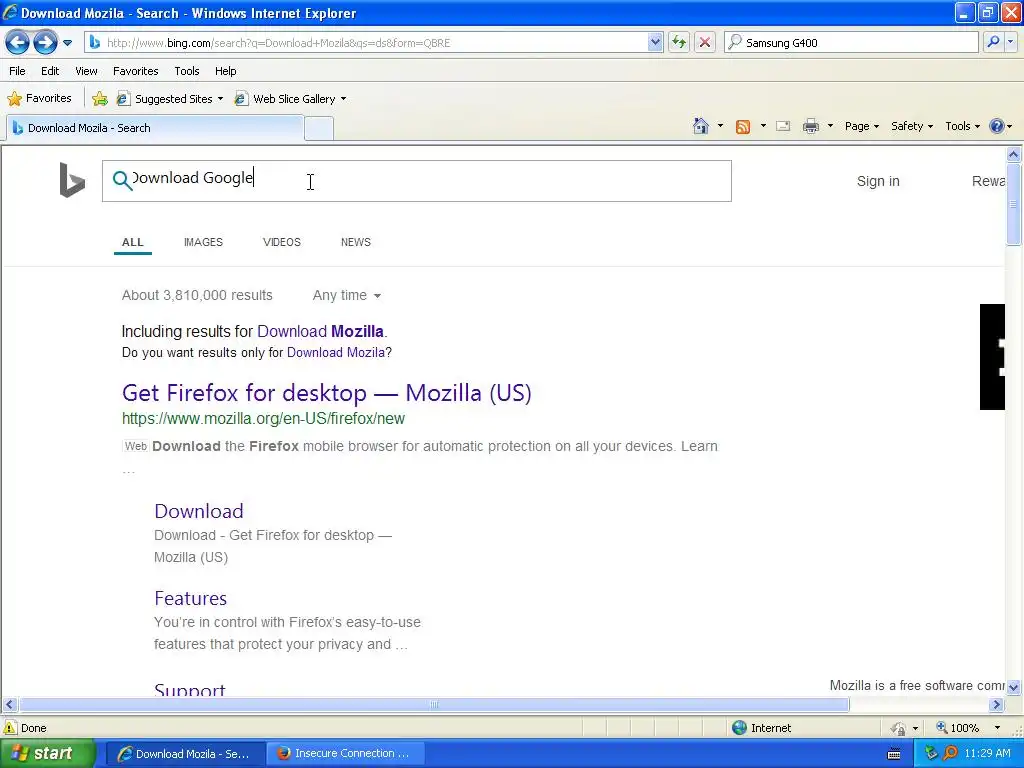Open the Edit menu

[x=50, y=71]
